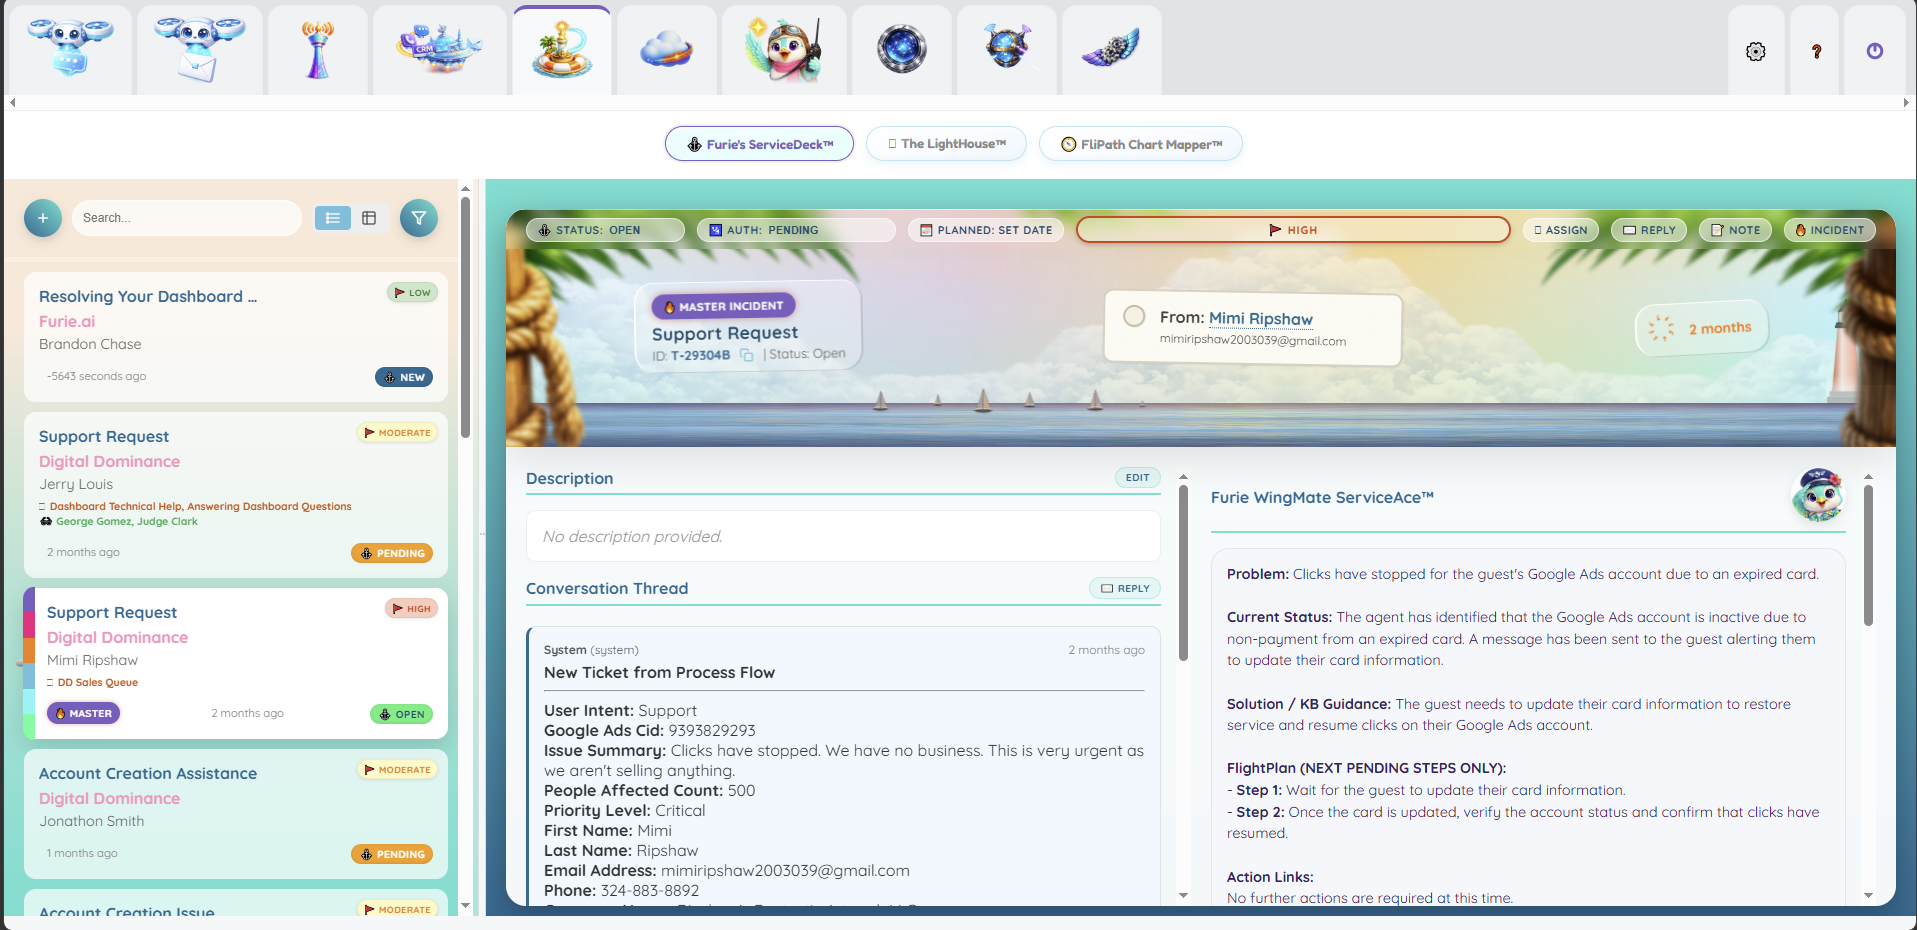Toggle list view in the ticket sidebar
This screenshot has height=930, width=1917.
point(333,217)
